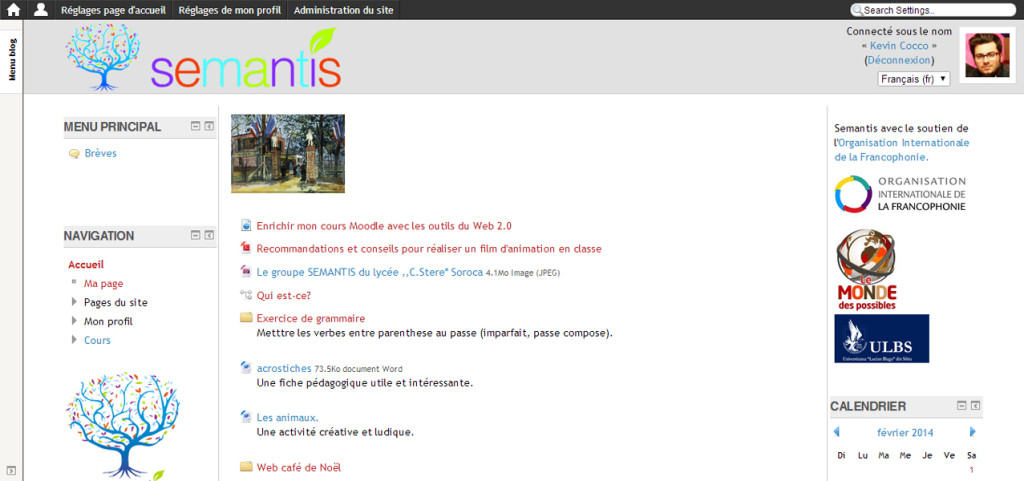Click folder icon beside Exercice de grammaire
Image resolution: width=1024 pixels, height=481 pixels.
pos(246,318)
